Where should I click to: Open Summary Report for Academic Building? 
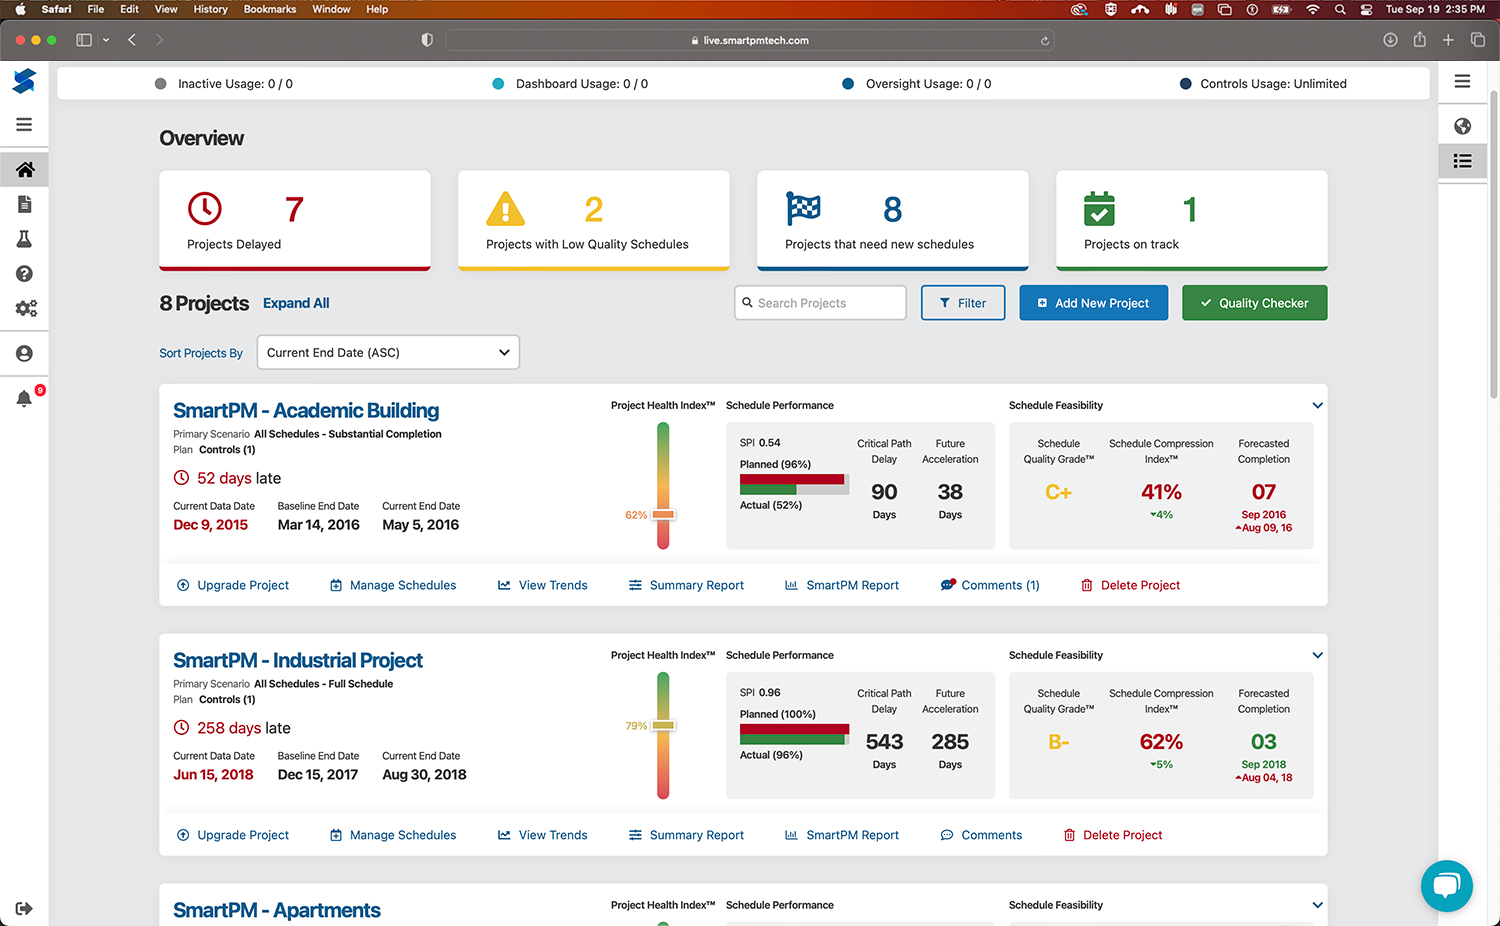coord(686,585)
